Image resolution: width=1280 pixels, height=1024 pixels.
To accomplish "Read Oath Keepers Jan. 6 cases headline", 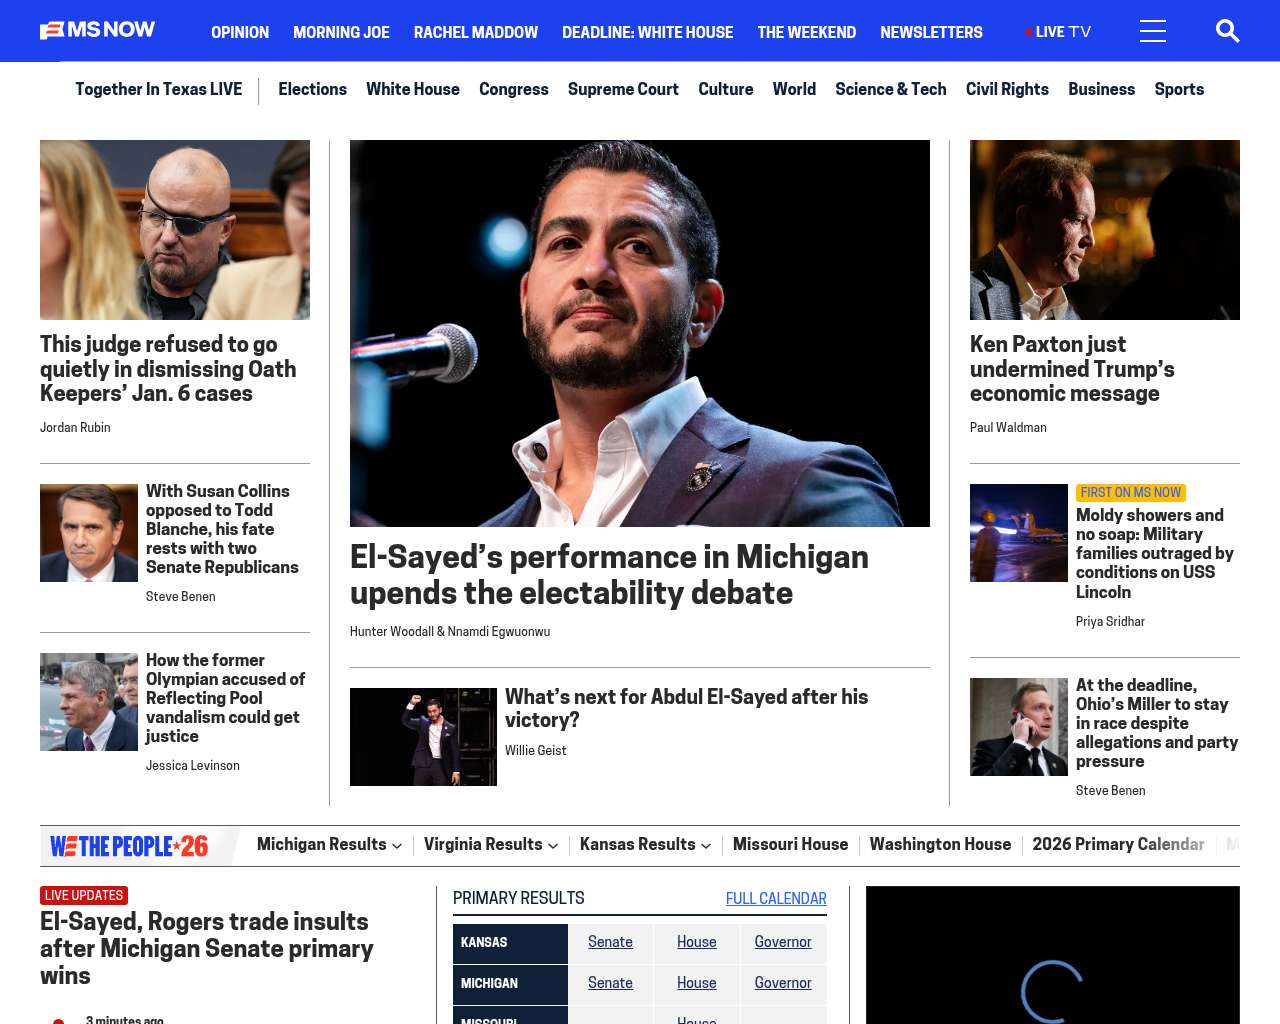I will 168,369.
